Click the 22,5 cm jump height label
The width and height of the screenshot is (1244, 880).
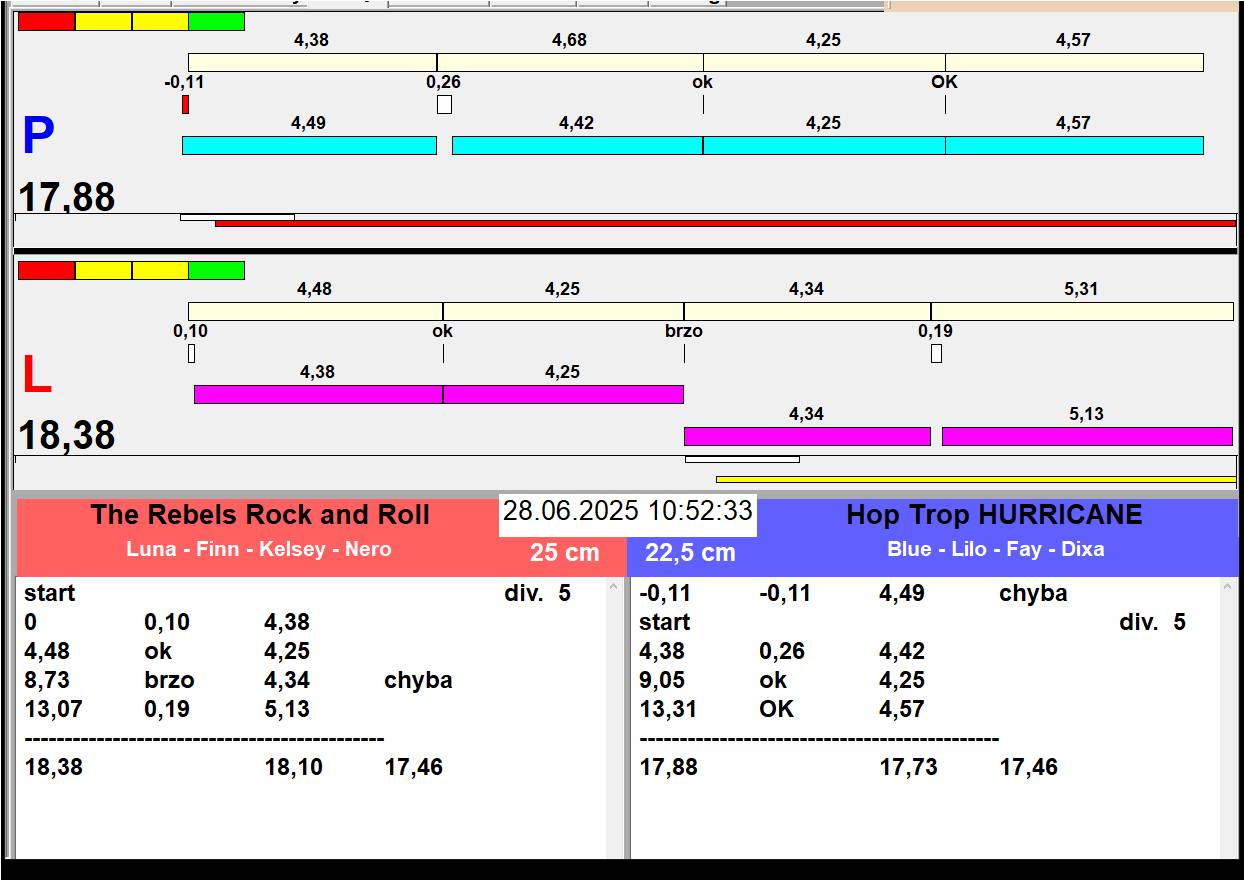click(x=690, y=552)
